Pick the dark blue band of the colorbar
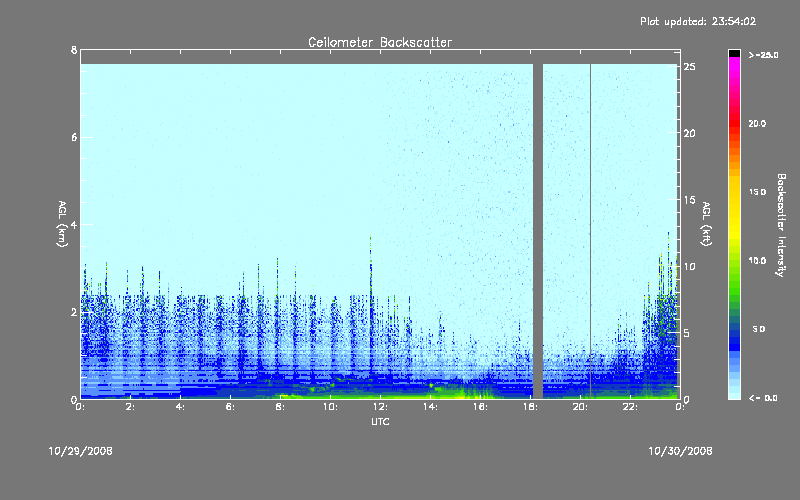 point(734,339)
